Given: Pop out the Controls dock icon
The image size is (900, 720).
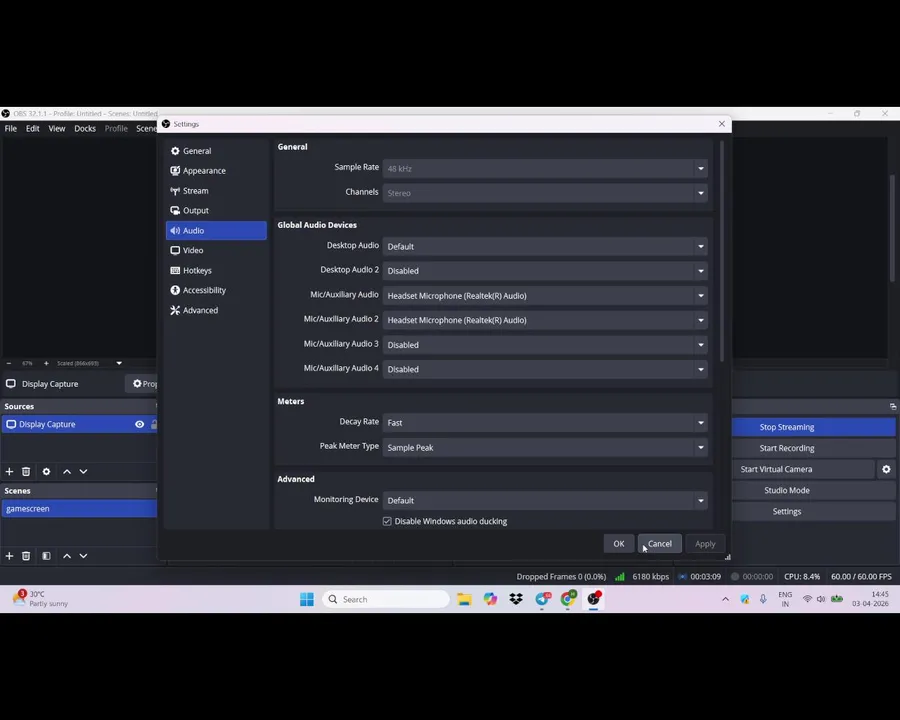Looking at the screenshot, I should click(x=893, y=407).
